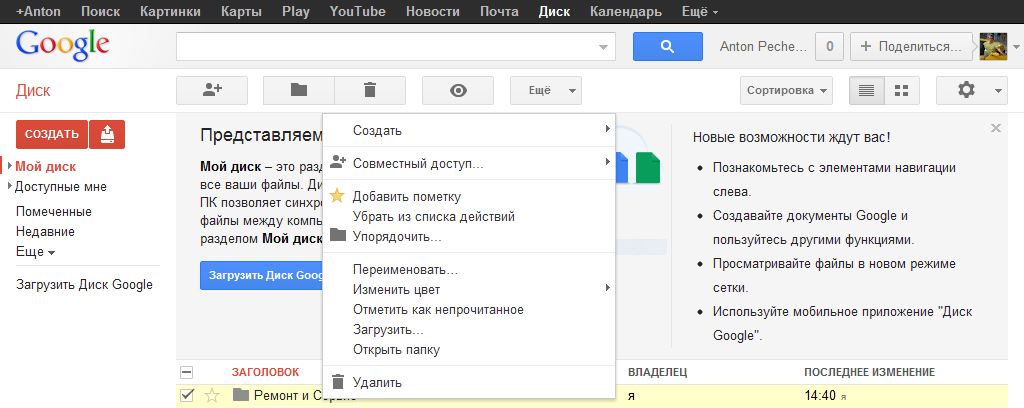This screenshot has width=1024, height=408.
Task: Select Загрузить… in context menu
Action: [469, 330]
